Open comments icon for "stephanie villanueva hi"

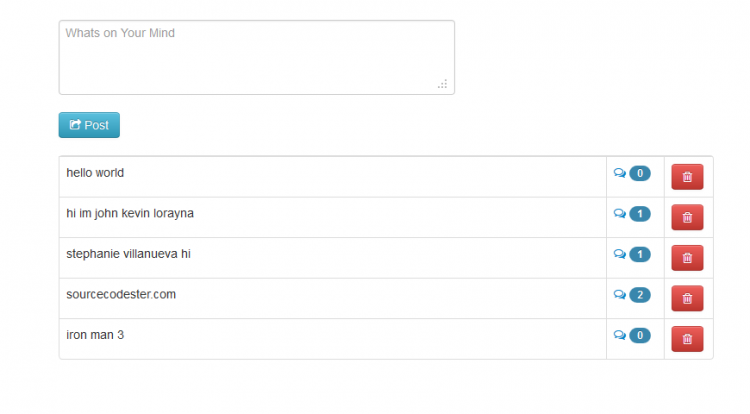(x=620, y=254)
